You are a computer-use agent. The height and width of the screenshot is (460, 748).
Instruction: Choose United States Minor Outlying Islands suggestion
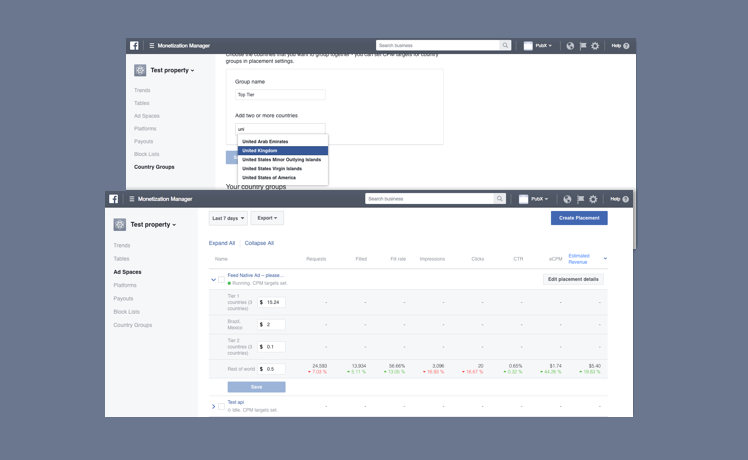point(283,160)
